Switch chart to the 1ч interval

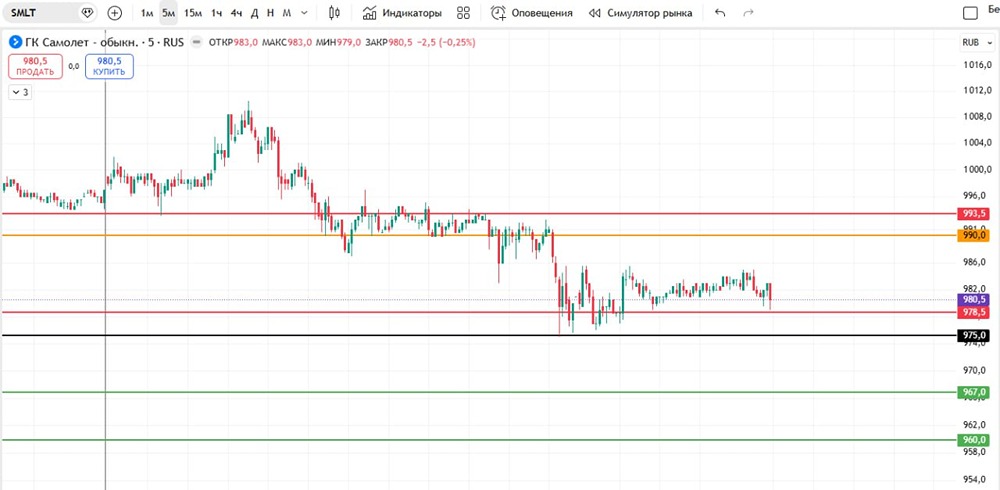[217, 13]
